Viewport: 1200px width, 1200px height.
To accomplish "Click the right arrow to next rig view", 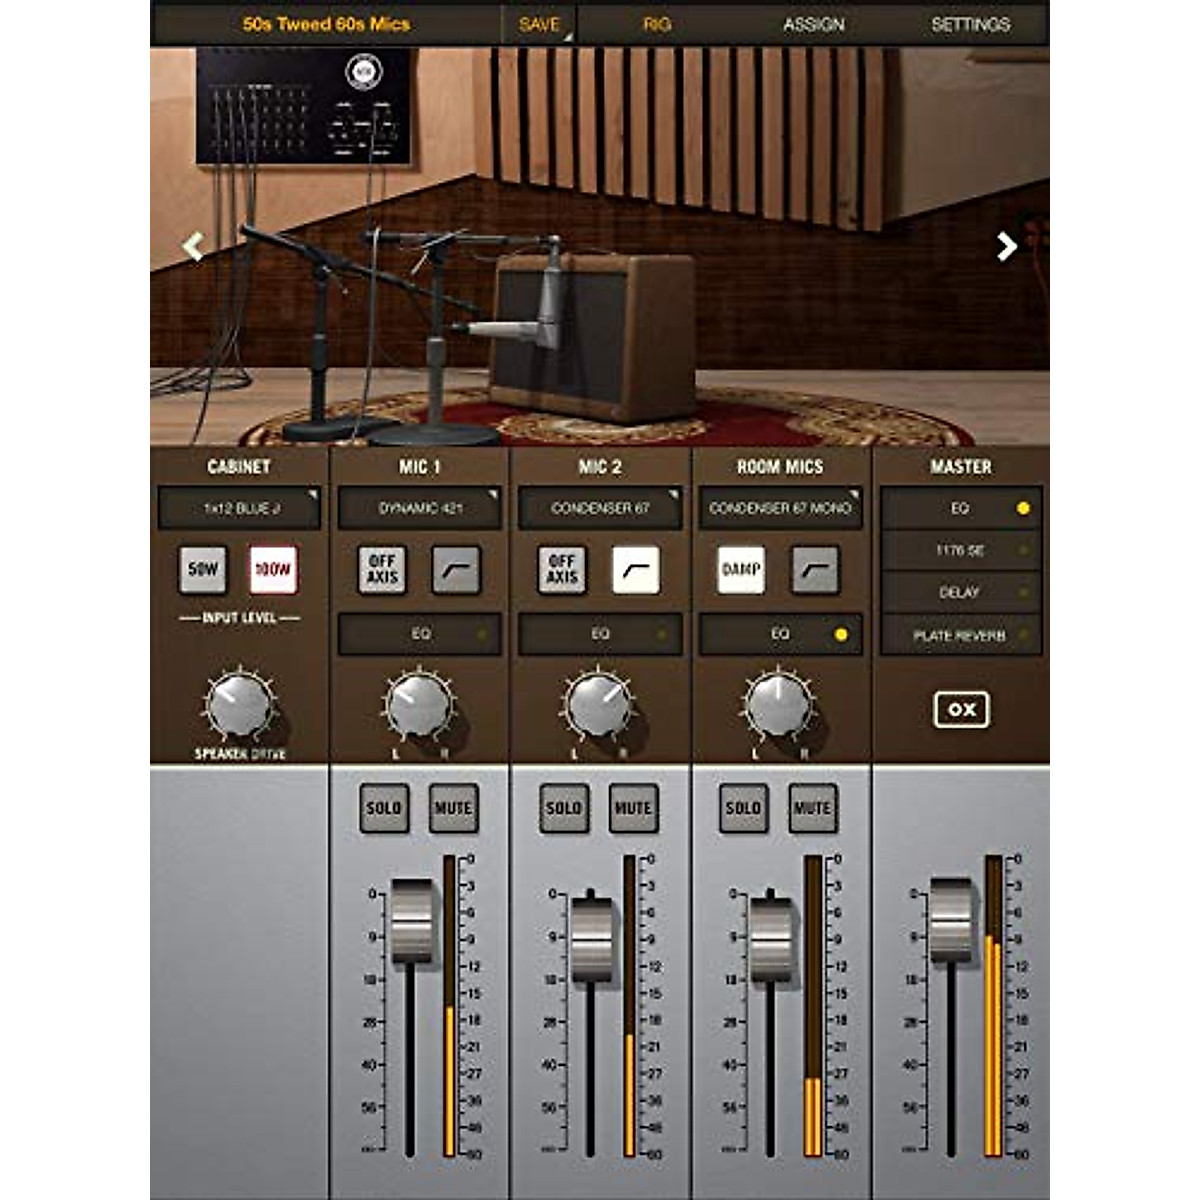I will click(x=1007, y=246).
